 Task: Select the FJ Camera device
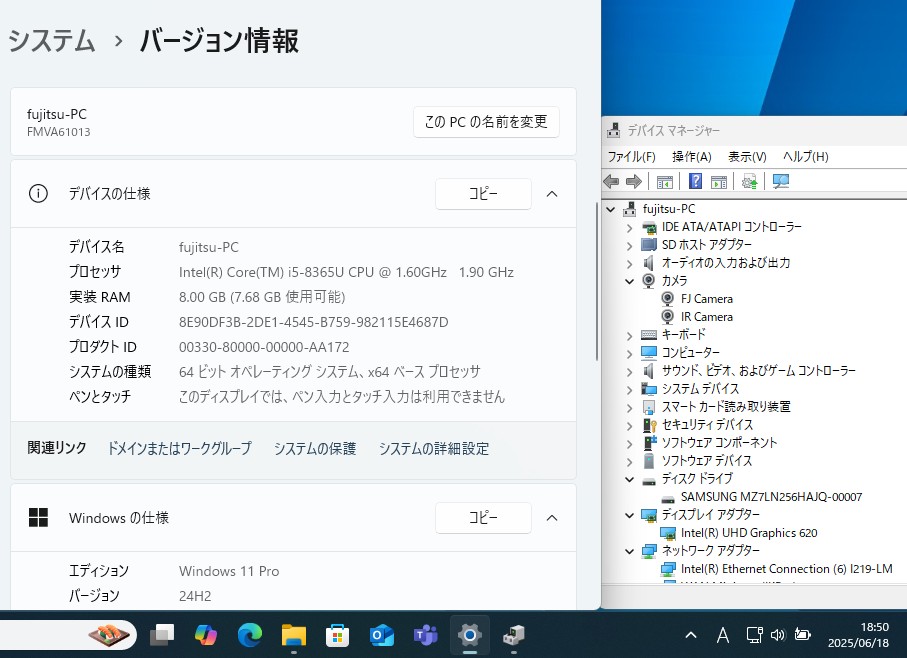point(706,299)
